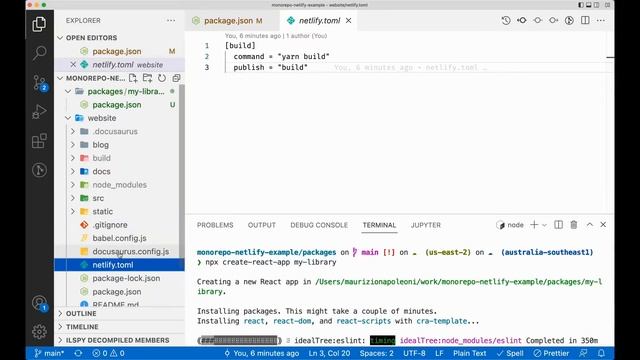Viewport: 640px width, 360px height.
Task: Expand the static folder
Action: 73,211
